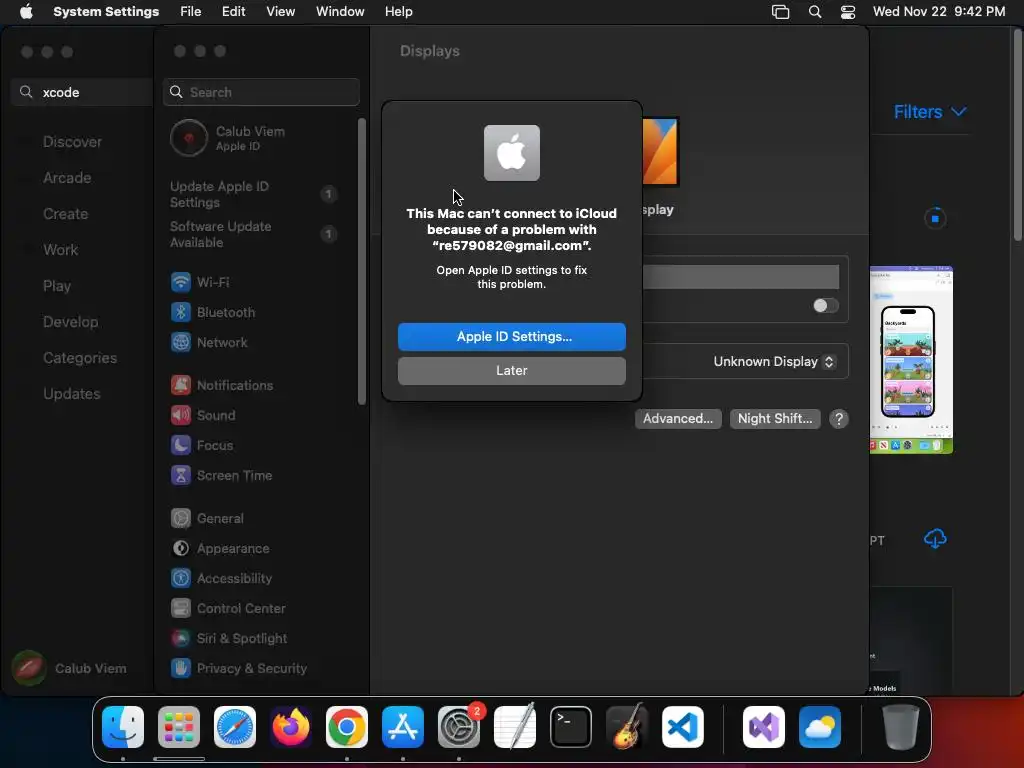Open the Help menu

pos(398,12)
